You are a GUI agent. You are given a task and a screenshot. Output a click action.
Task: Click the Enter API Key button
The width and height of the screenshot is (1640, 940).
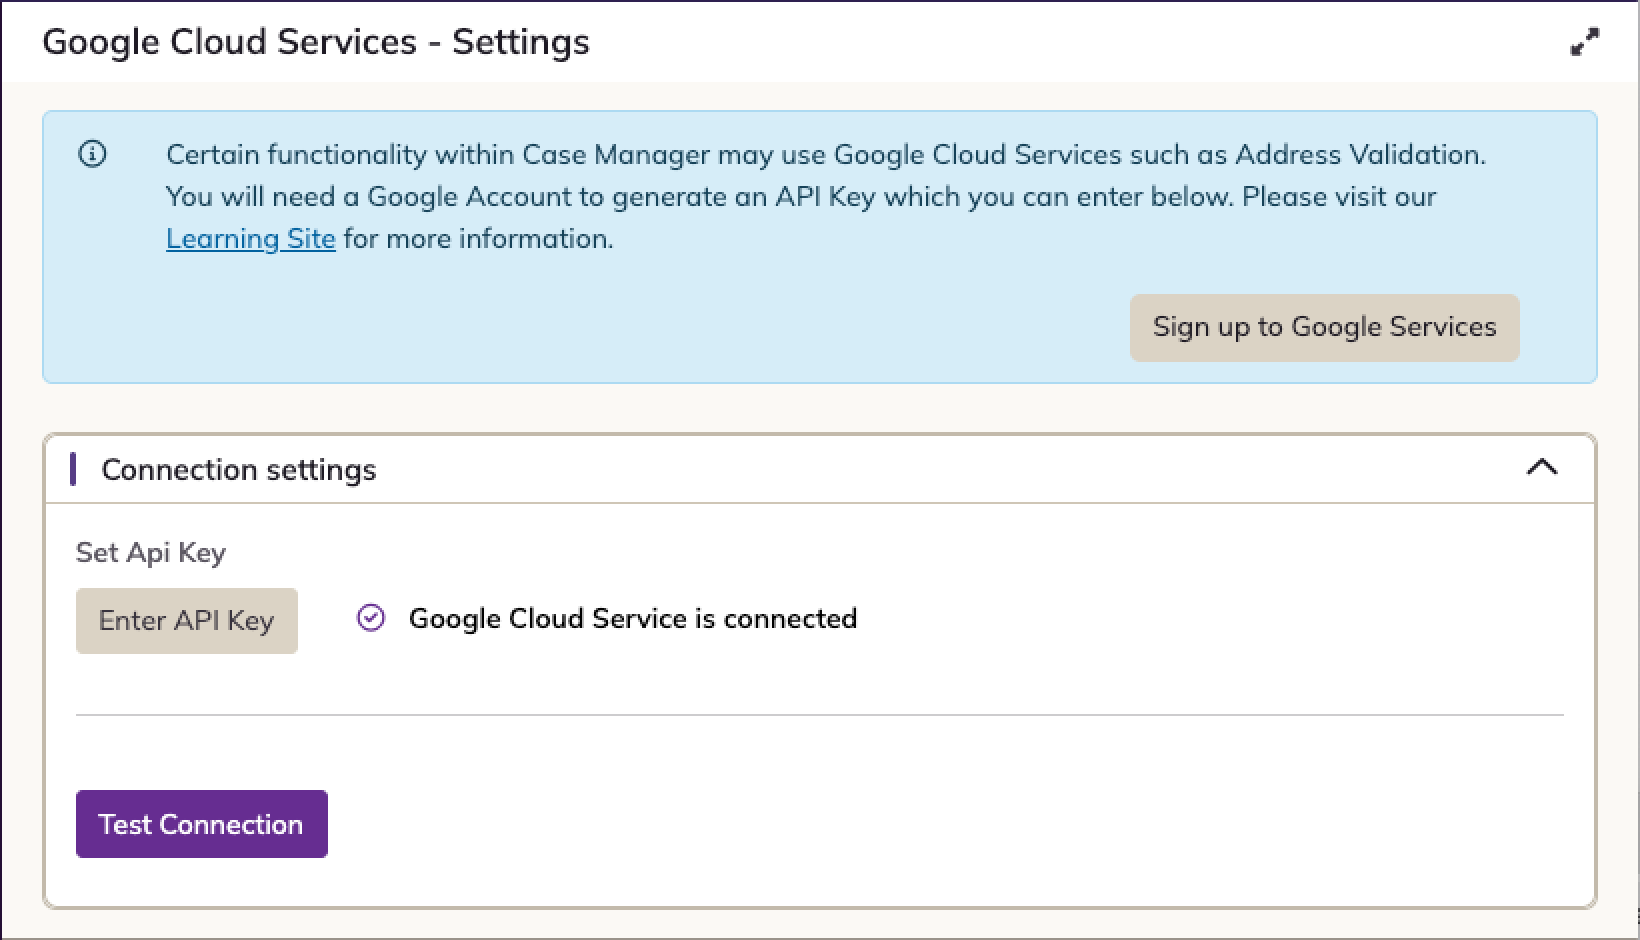pos(187,621)
